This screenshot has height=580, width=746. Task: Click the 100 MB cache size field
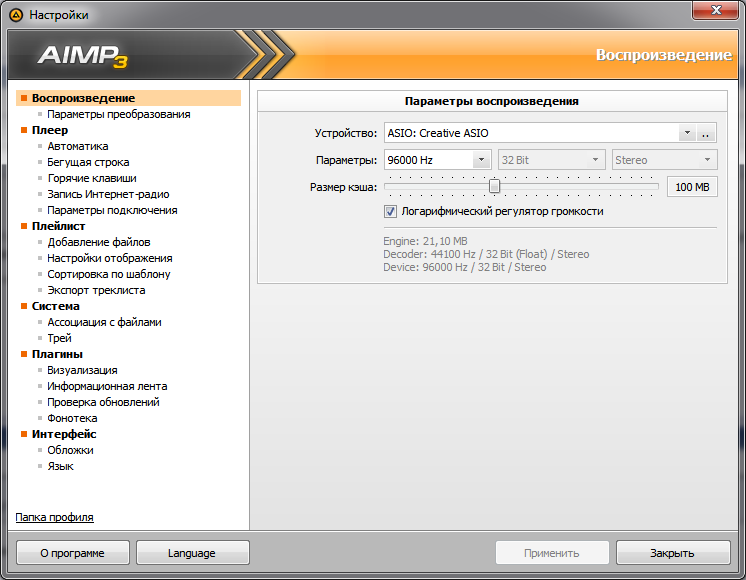pos(692,187)
